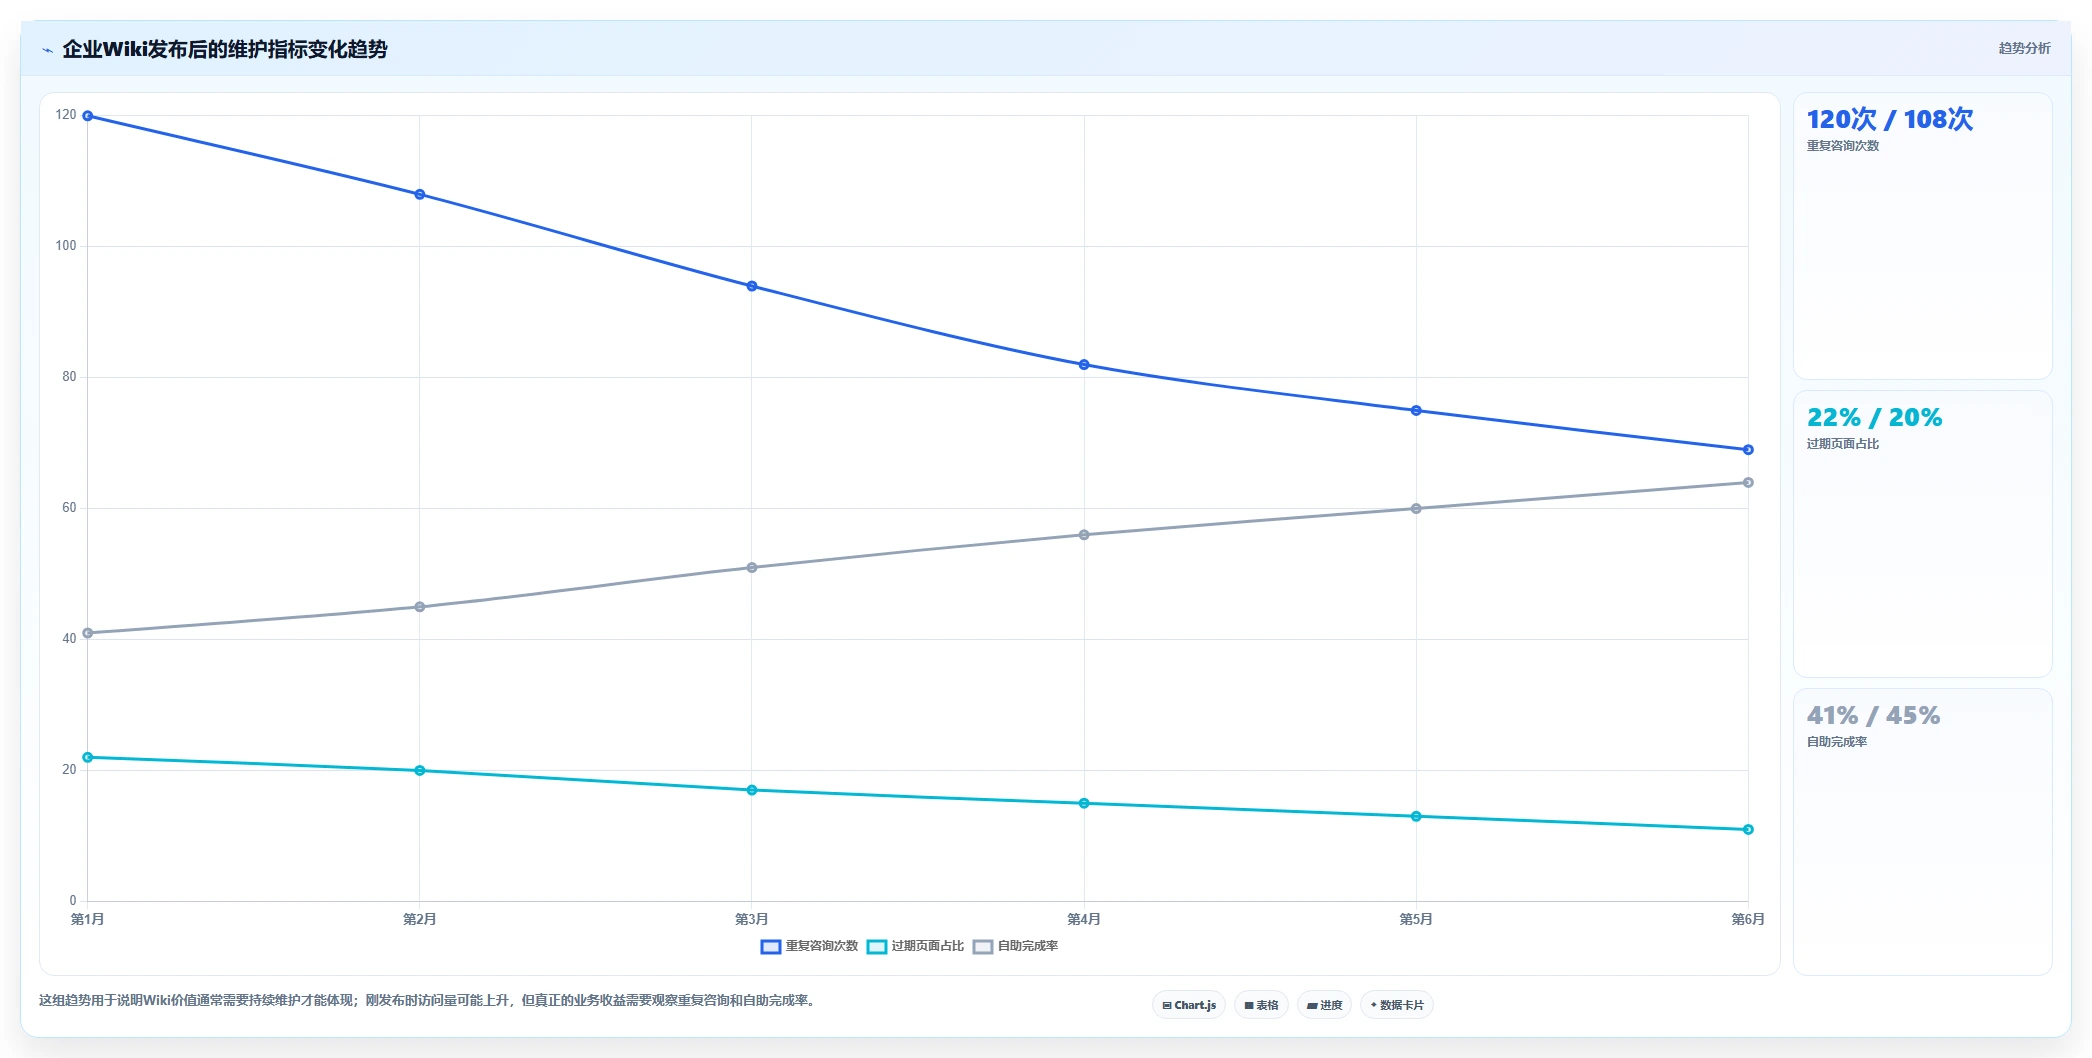Select the cyan 第2月 data point at 20
Image resolution: width=2092 pixels, height=1058 pixels.
point(420,771)
